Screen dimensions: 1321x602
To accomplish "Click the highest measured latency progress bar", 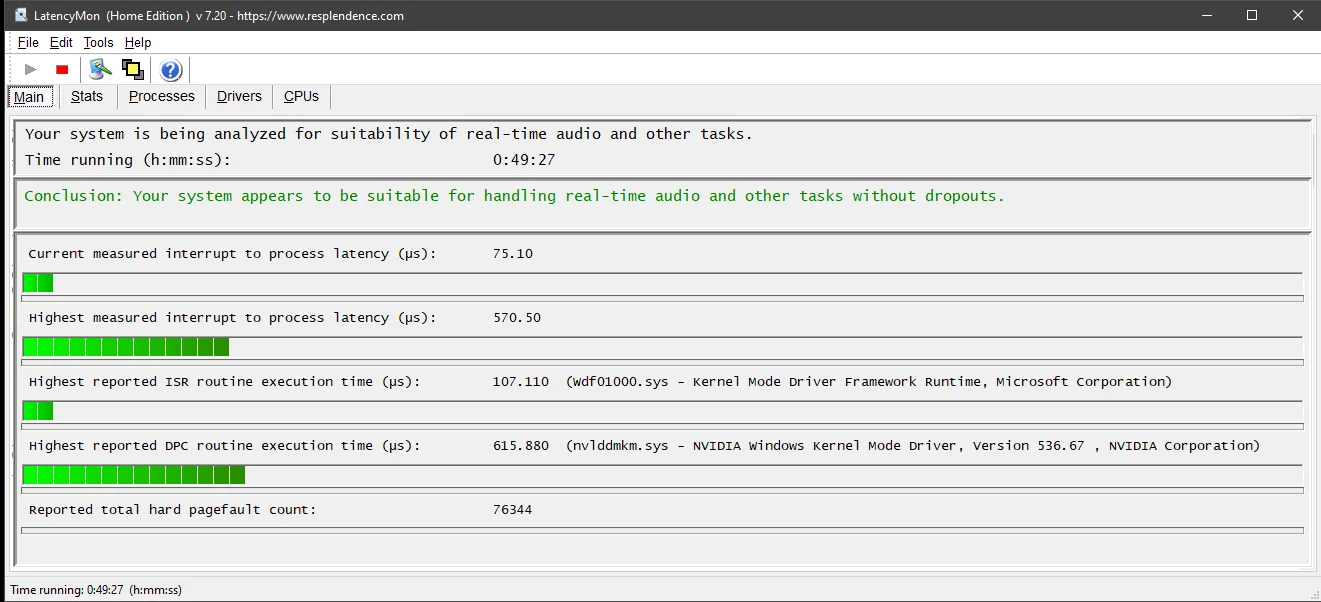I will pos(662,347).
